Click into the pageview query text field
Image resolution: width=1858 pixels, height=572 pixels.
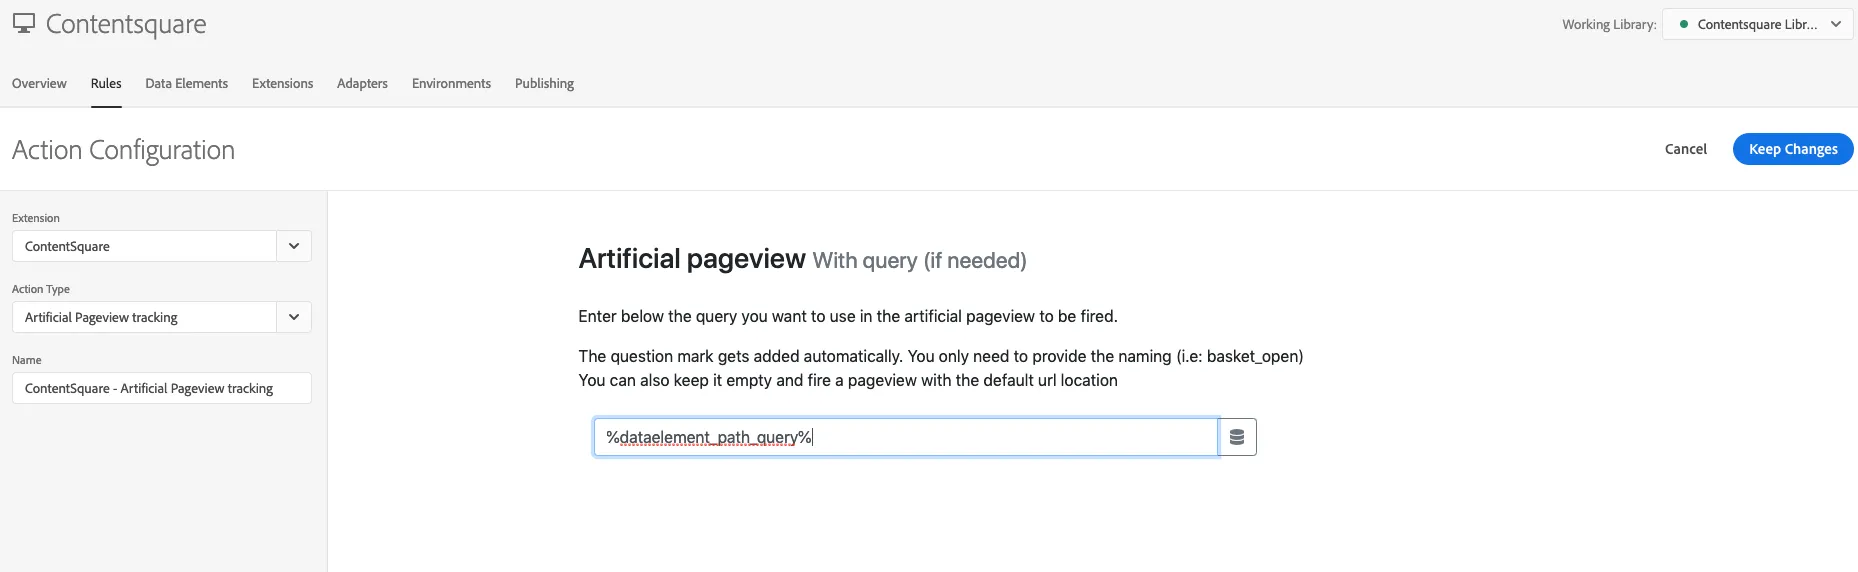pos(905,437)
